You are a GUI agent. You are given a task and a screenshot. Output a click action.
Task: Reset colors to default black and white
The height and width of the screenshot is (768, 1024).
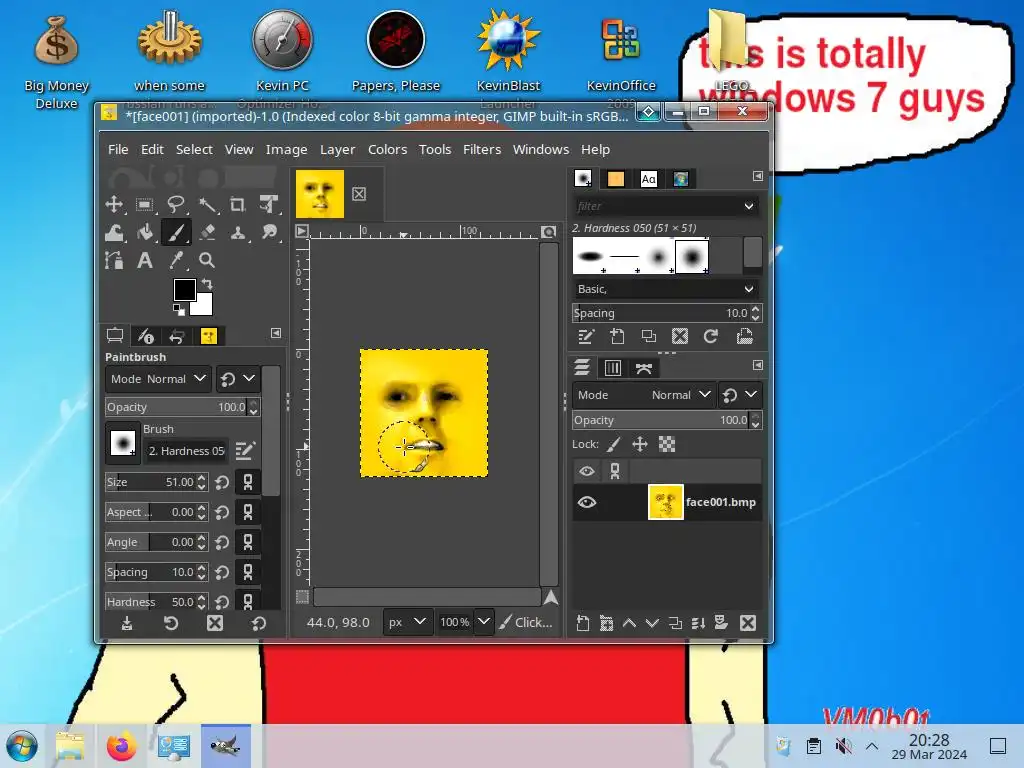[178, 310]
